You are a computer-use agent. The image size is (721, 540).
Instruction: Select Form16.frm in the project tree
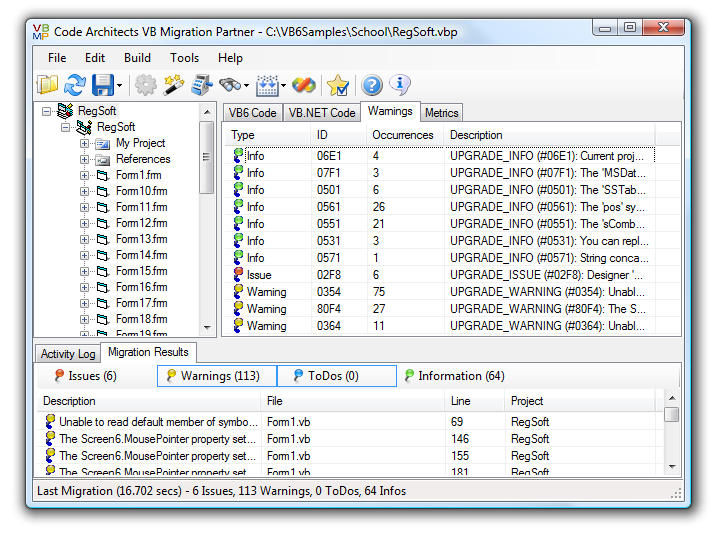coord(142,287)
